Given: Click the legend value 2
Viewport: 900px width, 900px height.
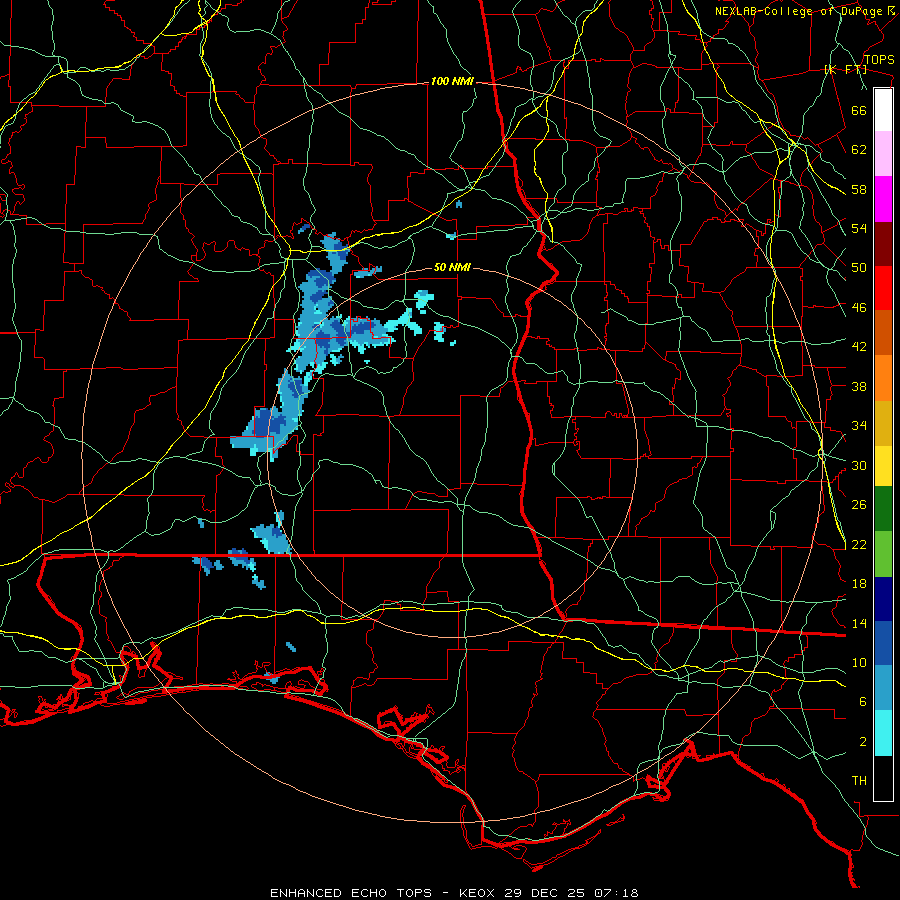Looking at the screenshot, I should tap(863, 742).
